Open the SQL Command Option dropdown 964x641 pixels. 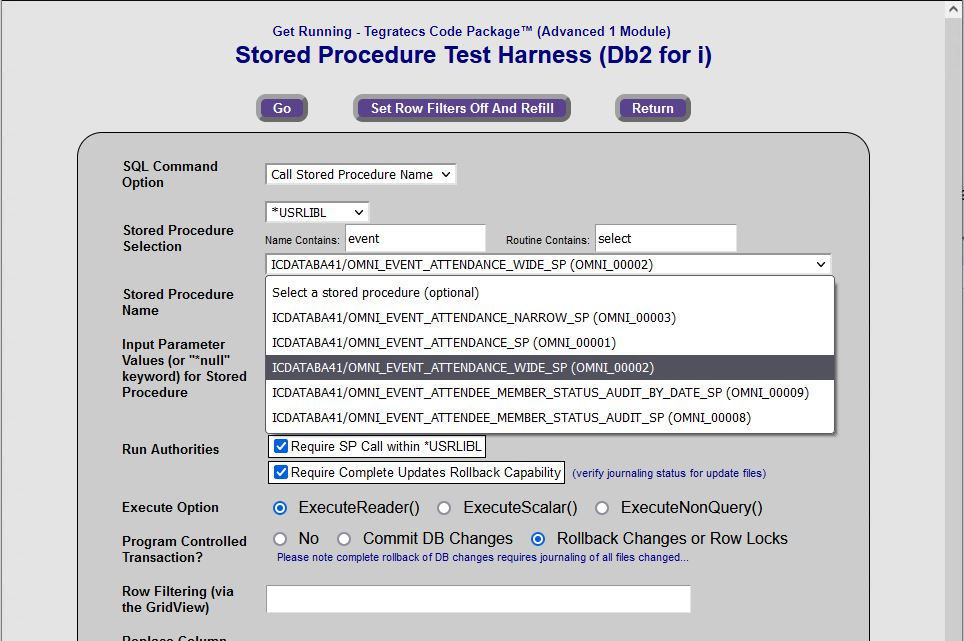click(360, 174)
